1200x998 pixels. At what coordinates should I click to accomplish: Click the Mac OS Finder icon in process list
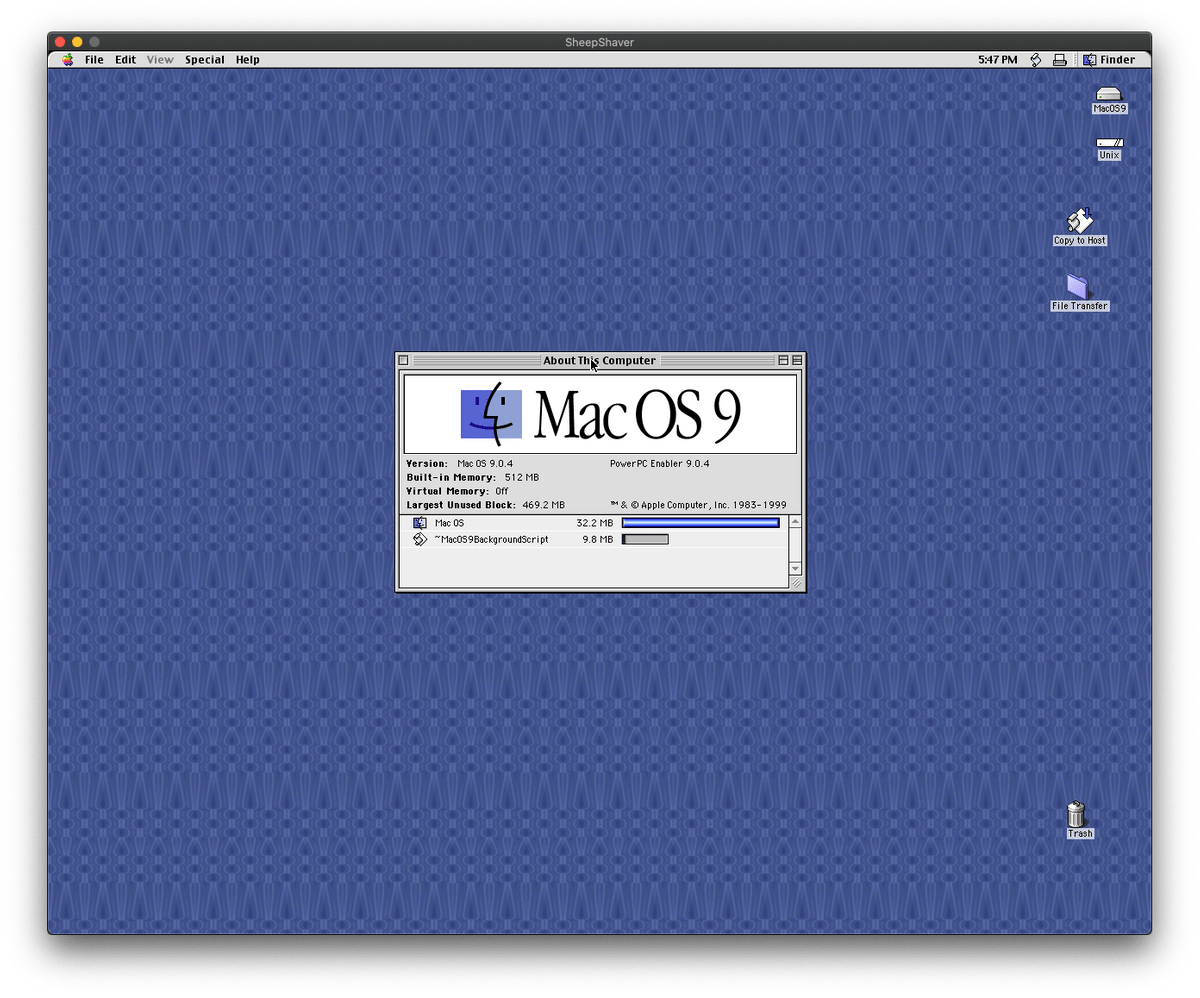point(420,523)
